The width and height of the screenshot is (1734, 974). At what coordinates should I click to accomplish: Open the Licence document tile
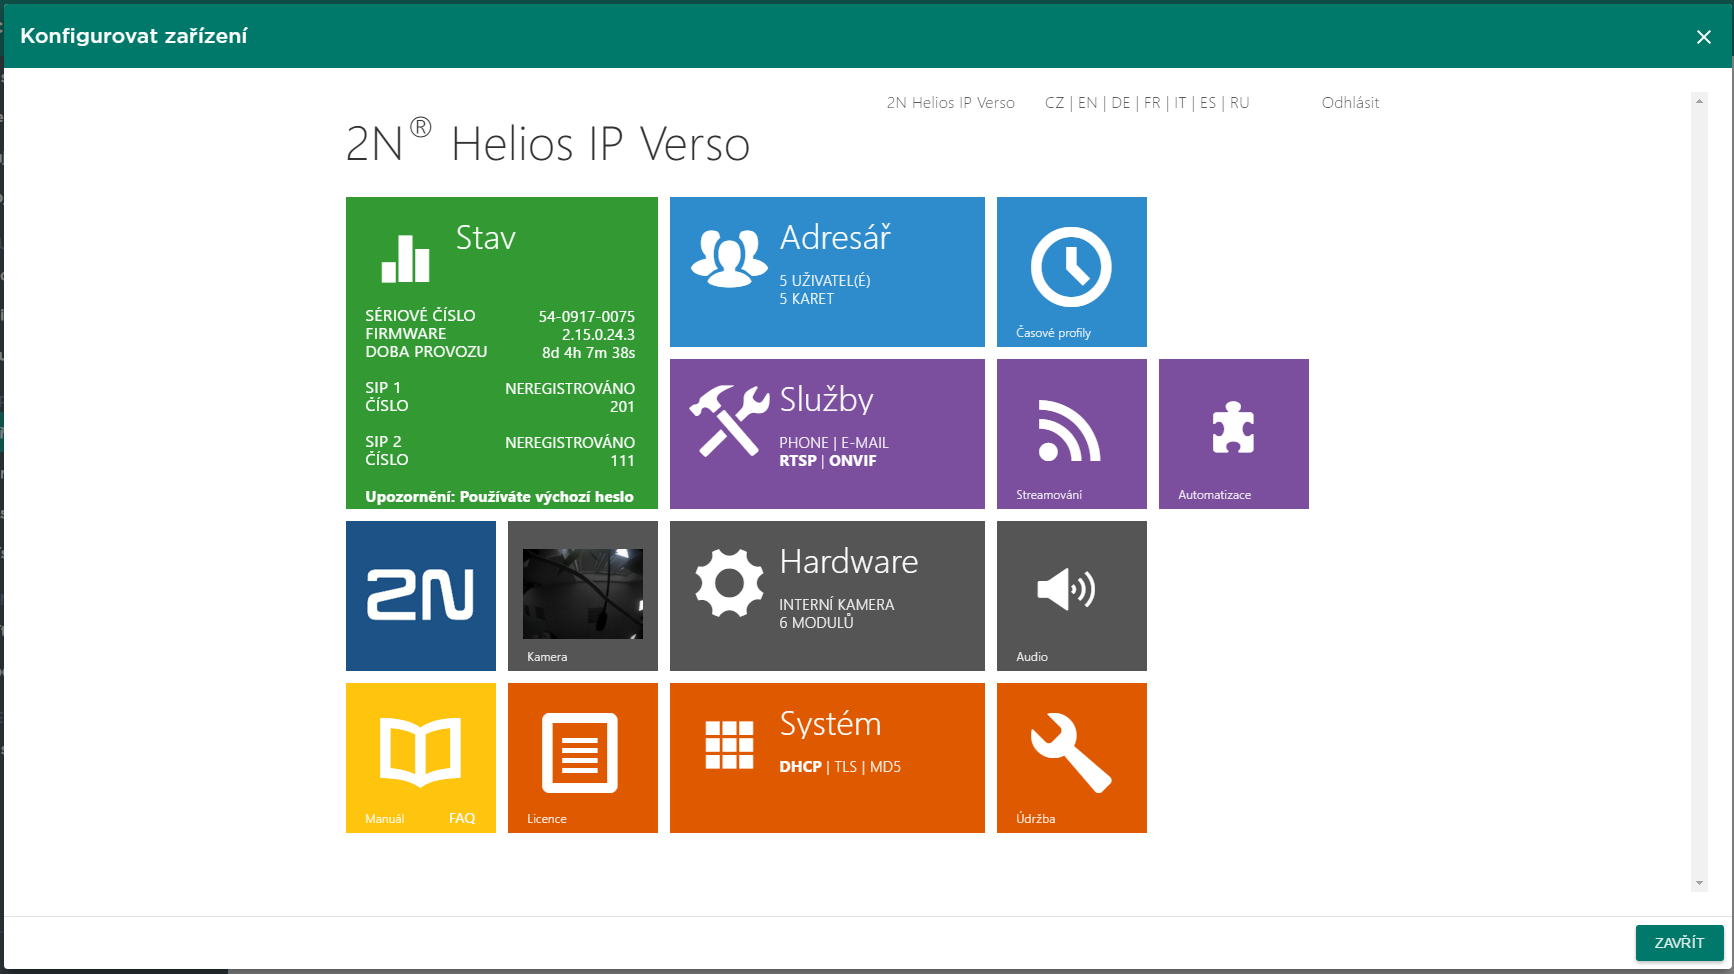[x=583, y=758]
